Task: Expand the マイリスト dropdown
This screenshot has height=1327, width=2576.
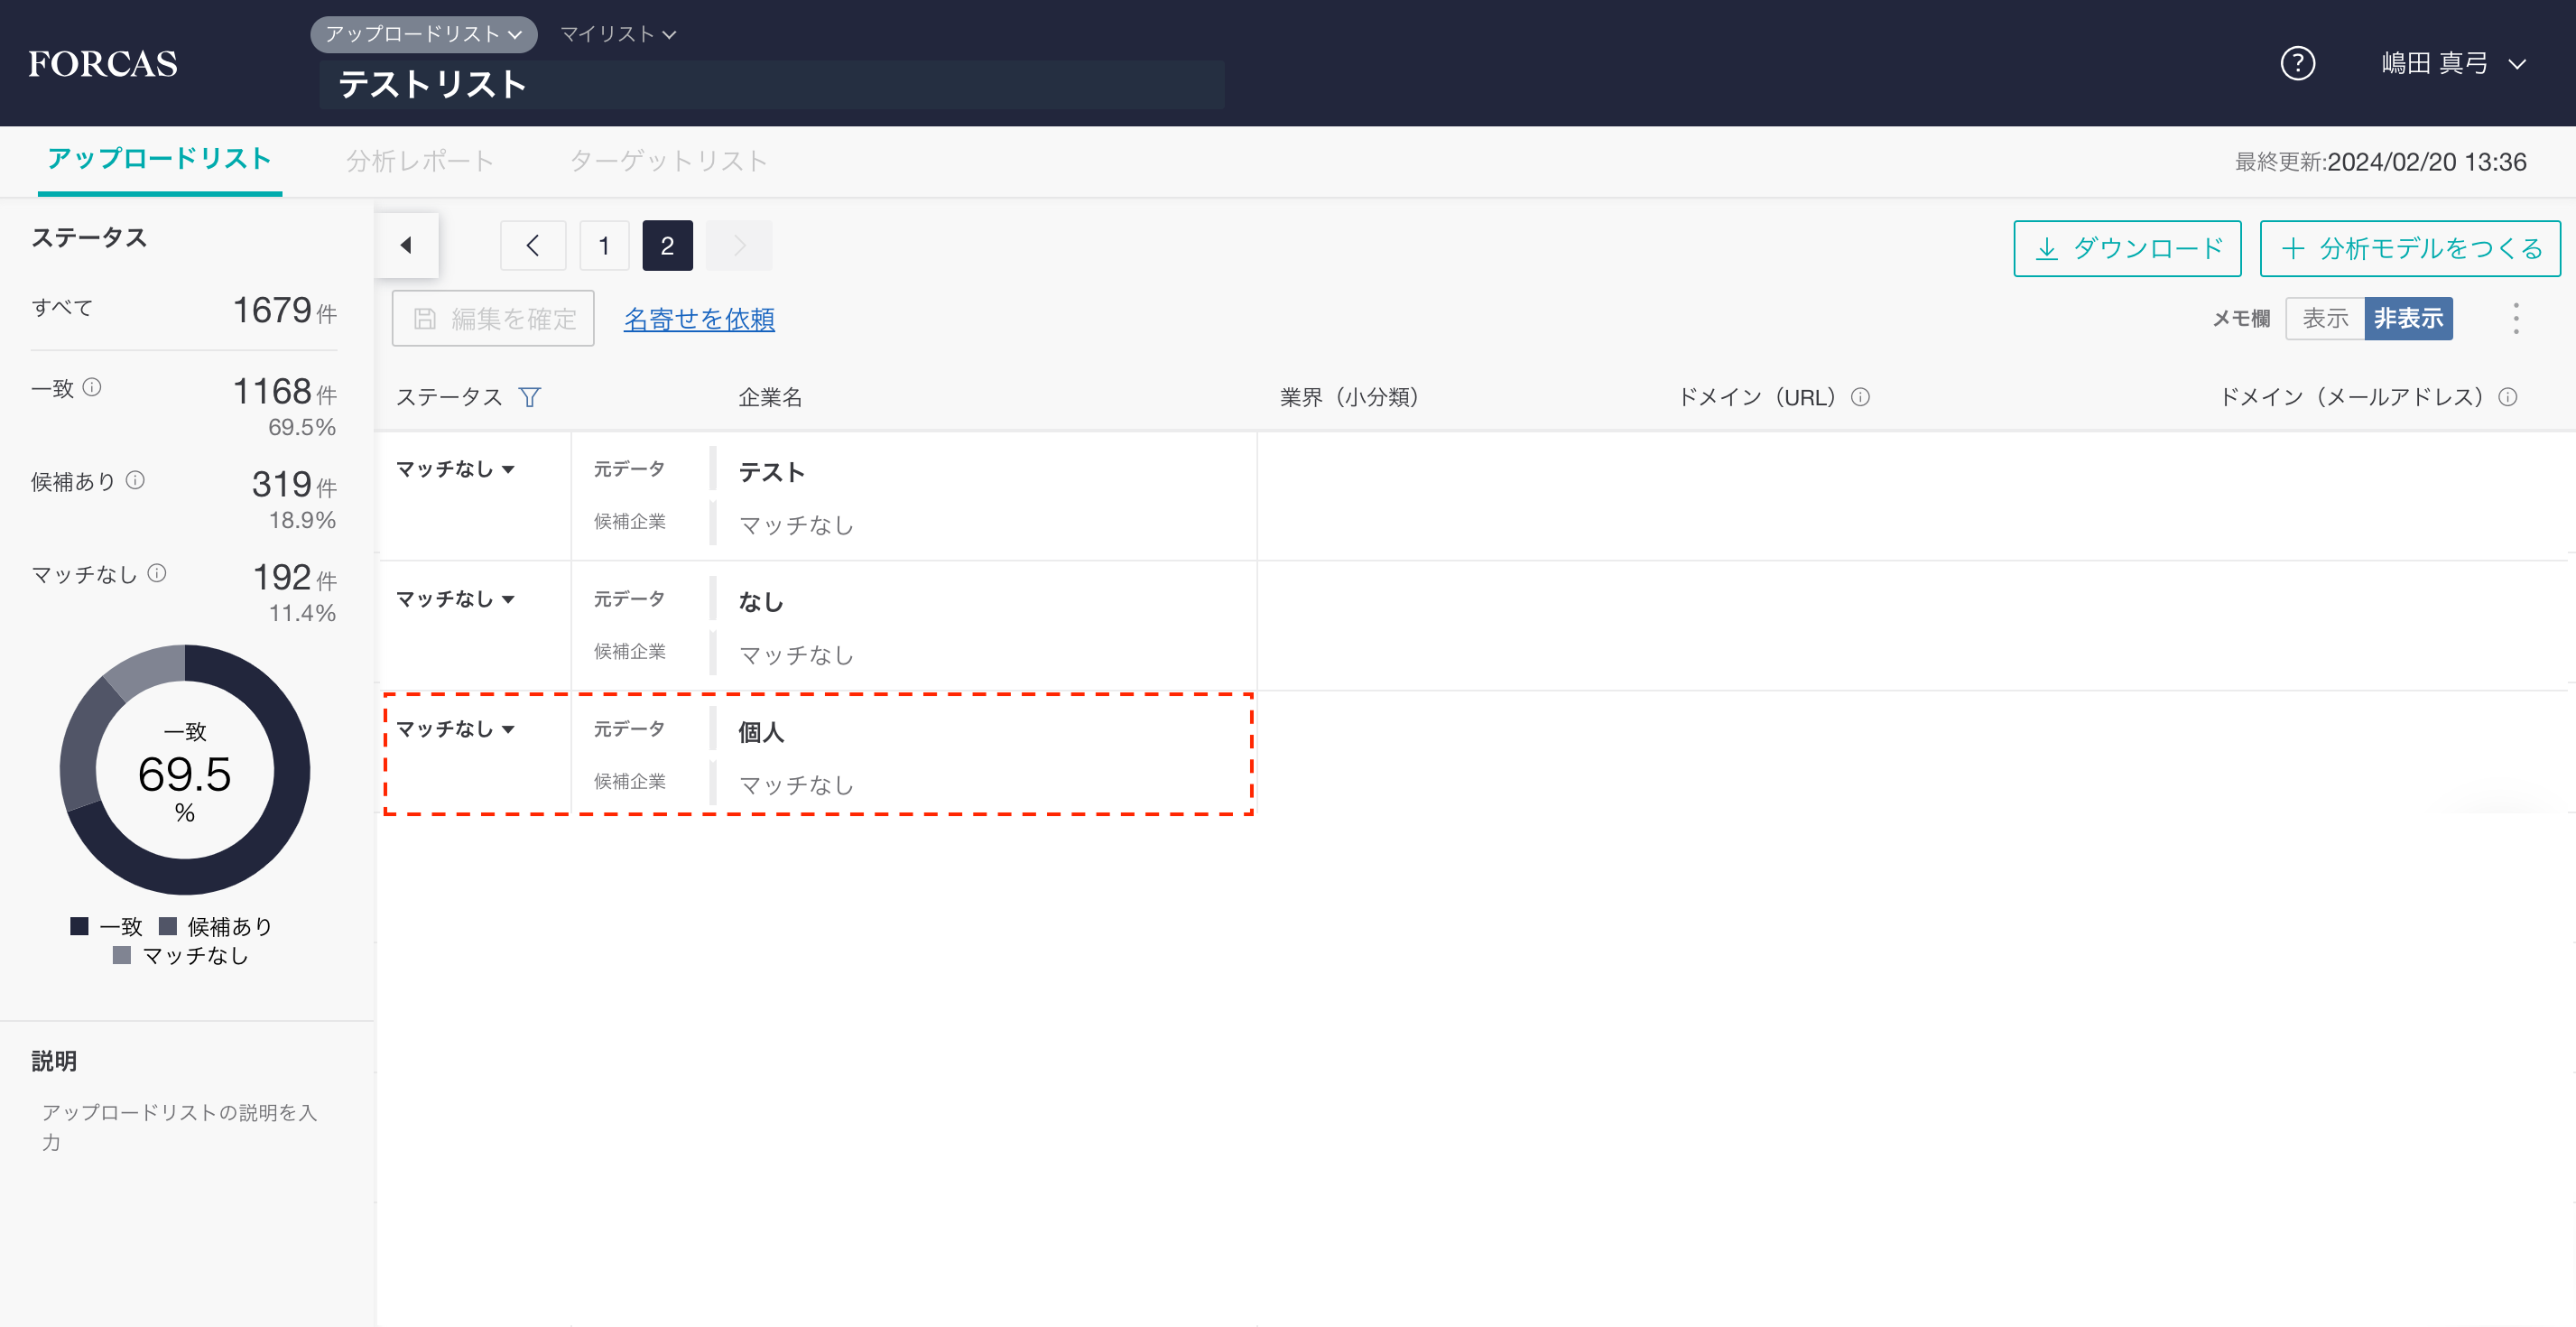Action: pyautogui.click(x=618, y=34)
